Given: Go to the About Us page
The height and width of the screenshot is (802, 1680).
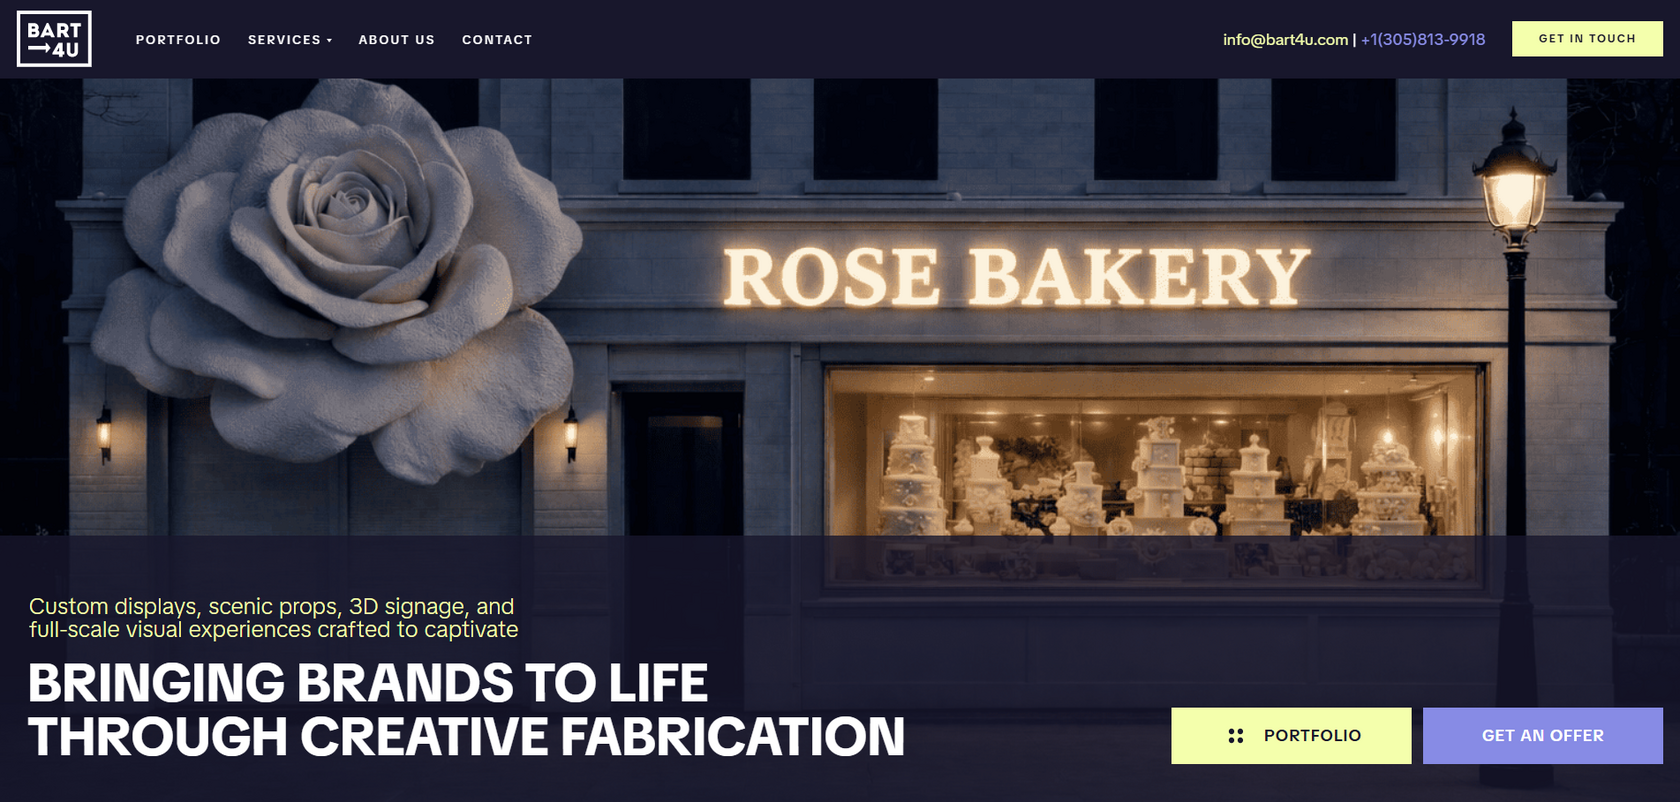Looking at the screenshot, I should (x=397, y=40).
